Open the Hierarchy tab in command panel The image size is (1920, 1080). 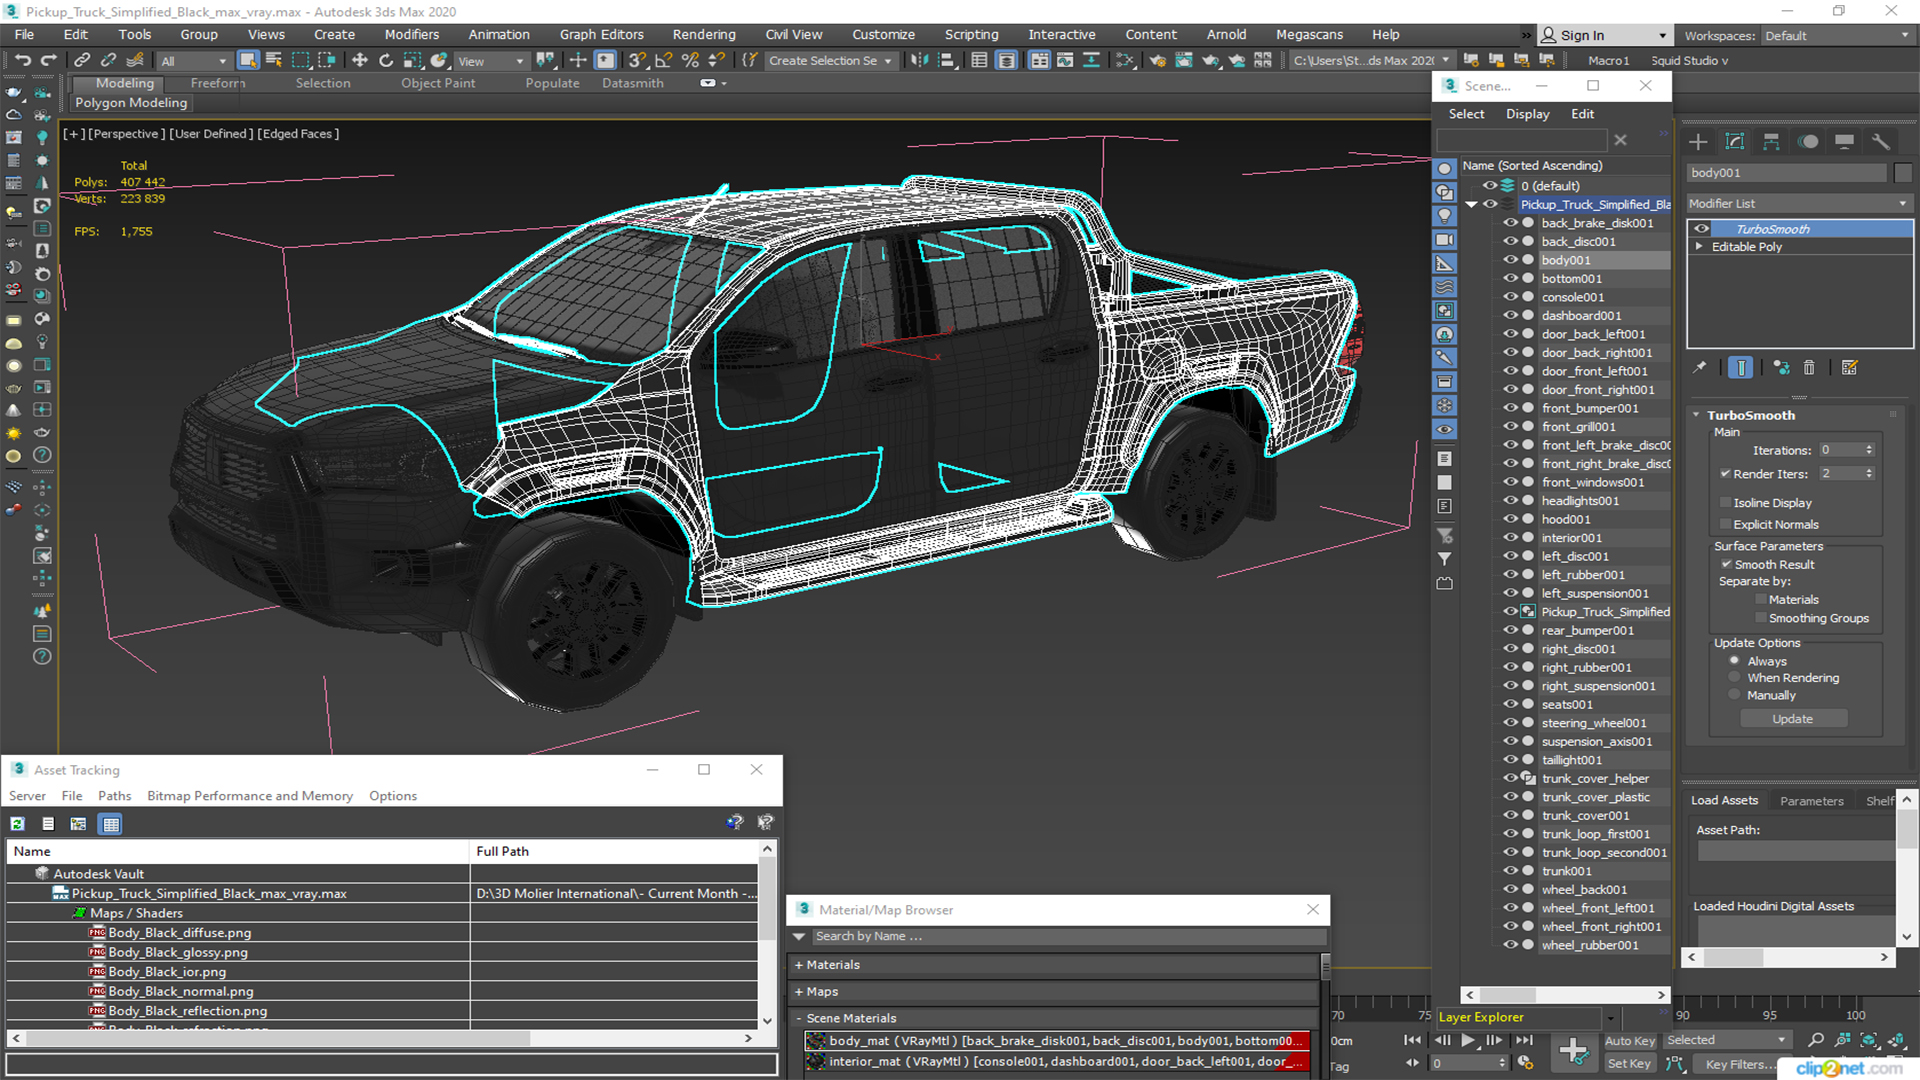[x=1771, y=142]
